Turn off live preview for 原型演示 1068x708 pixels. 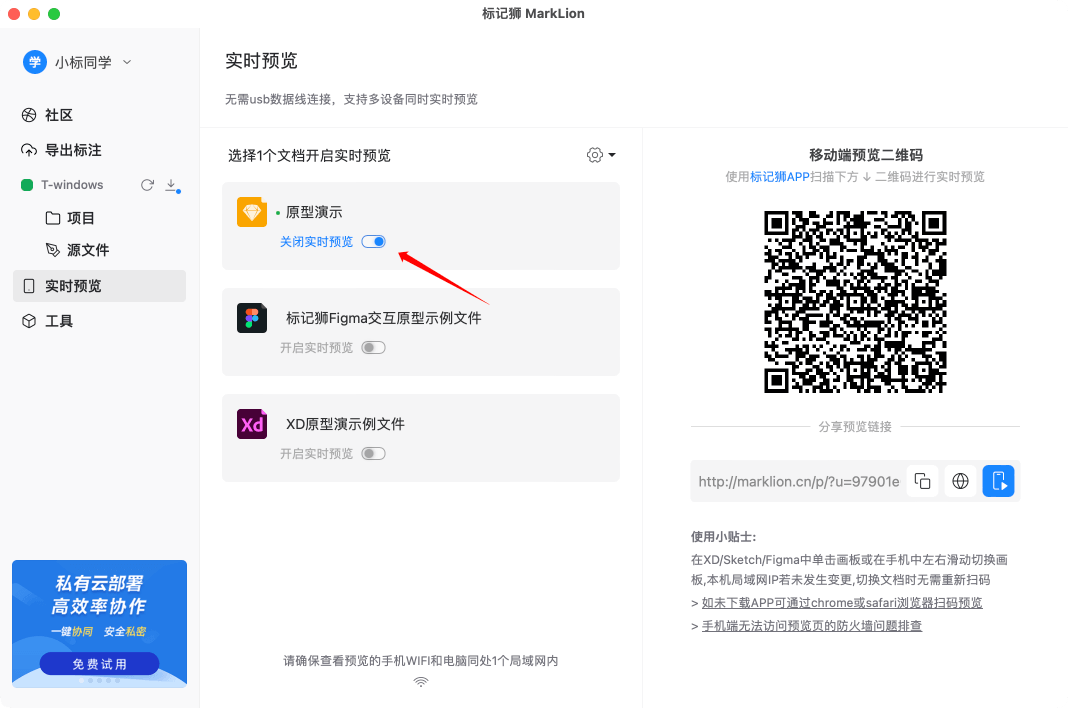tap(373, 242)
